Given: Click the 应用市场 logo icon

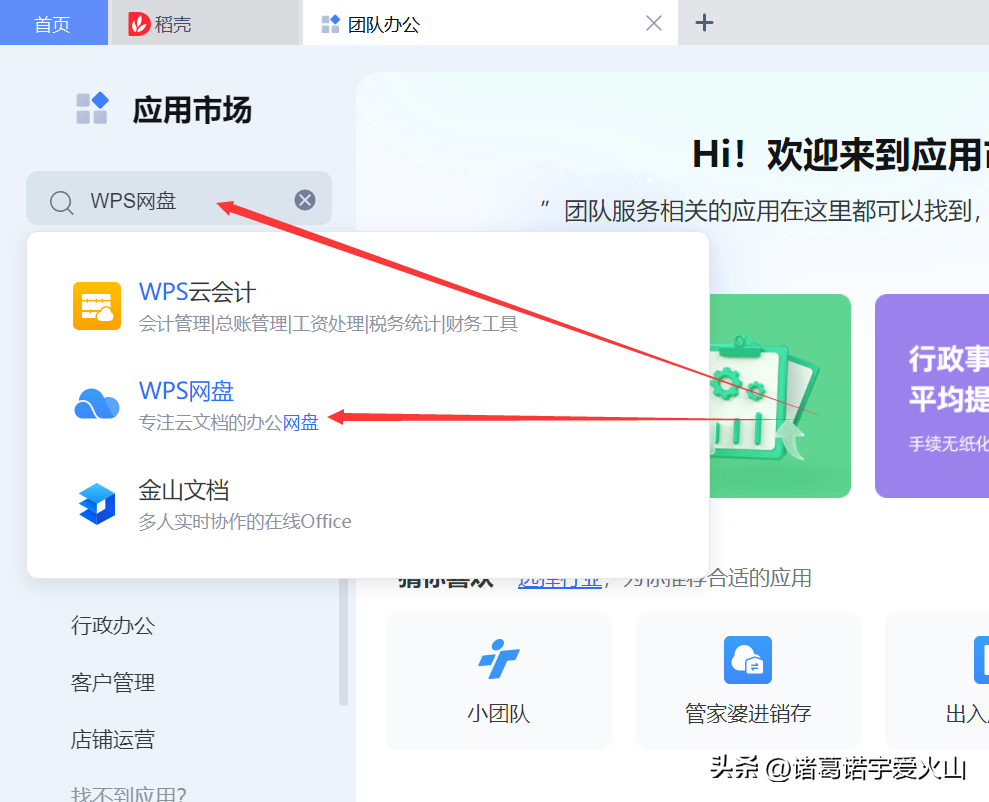Looking at the screenshot, I should 92,108.
